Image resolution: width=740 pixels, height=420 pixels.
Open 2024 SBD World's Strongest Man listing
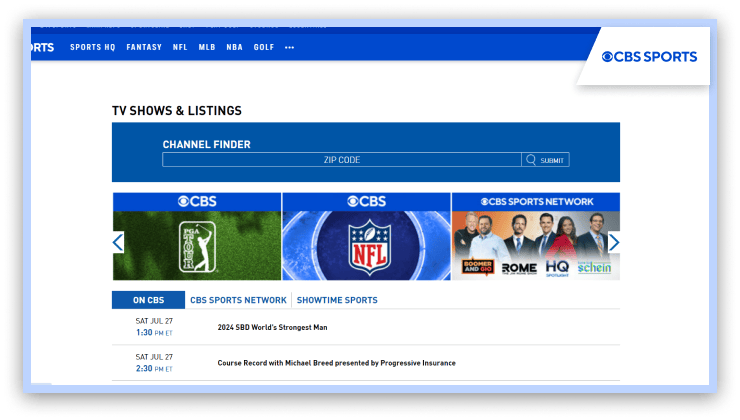[272, 328]
